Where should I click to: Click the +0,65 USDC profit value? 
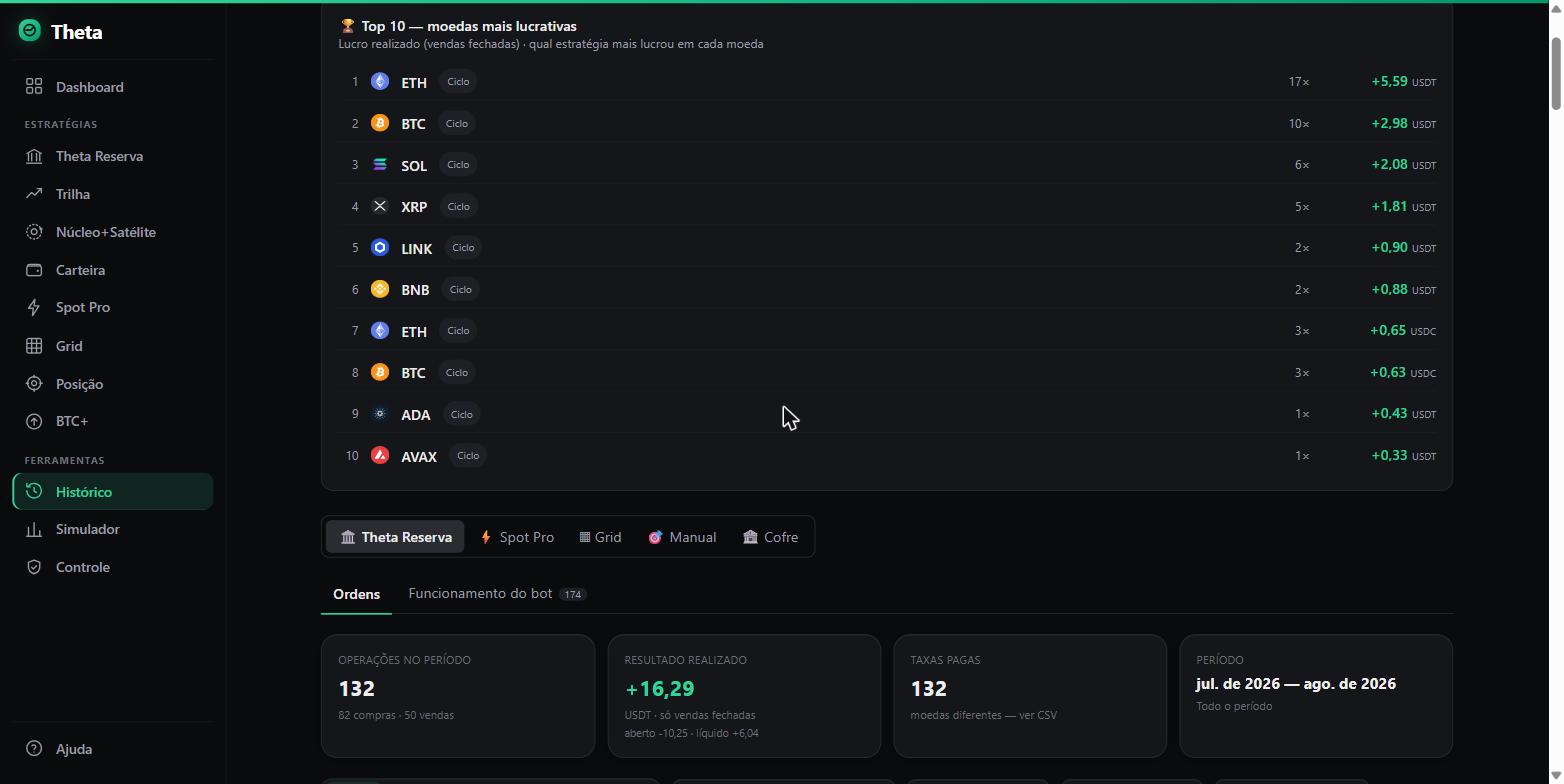tap(1403, 331)
